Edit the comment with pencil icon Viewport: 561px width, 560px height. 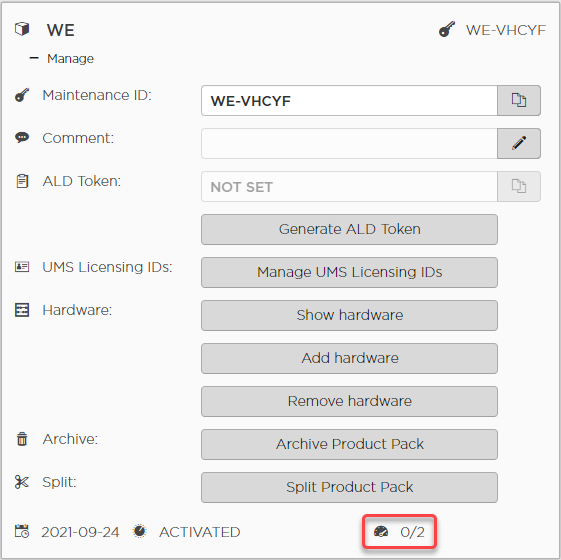(x=519, y=143)
